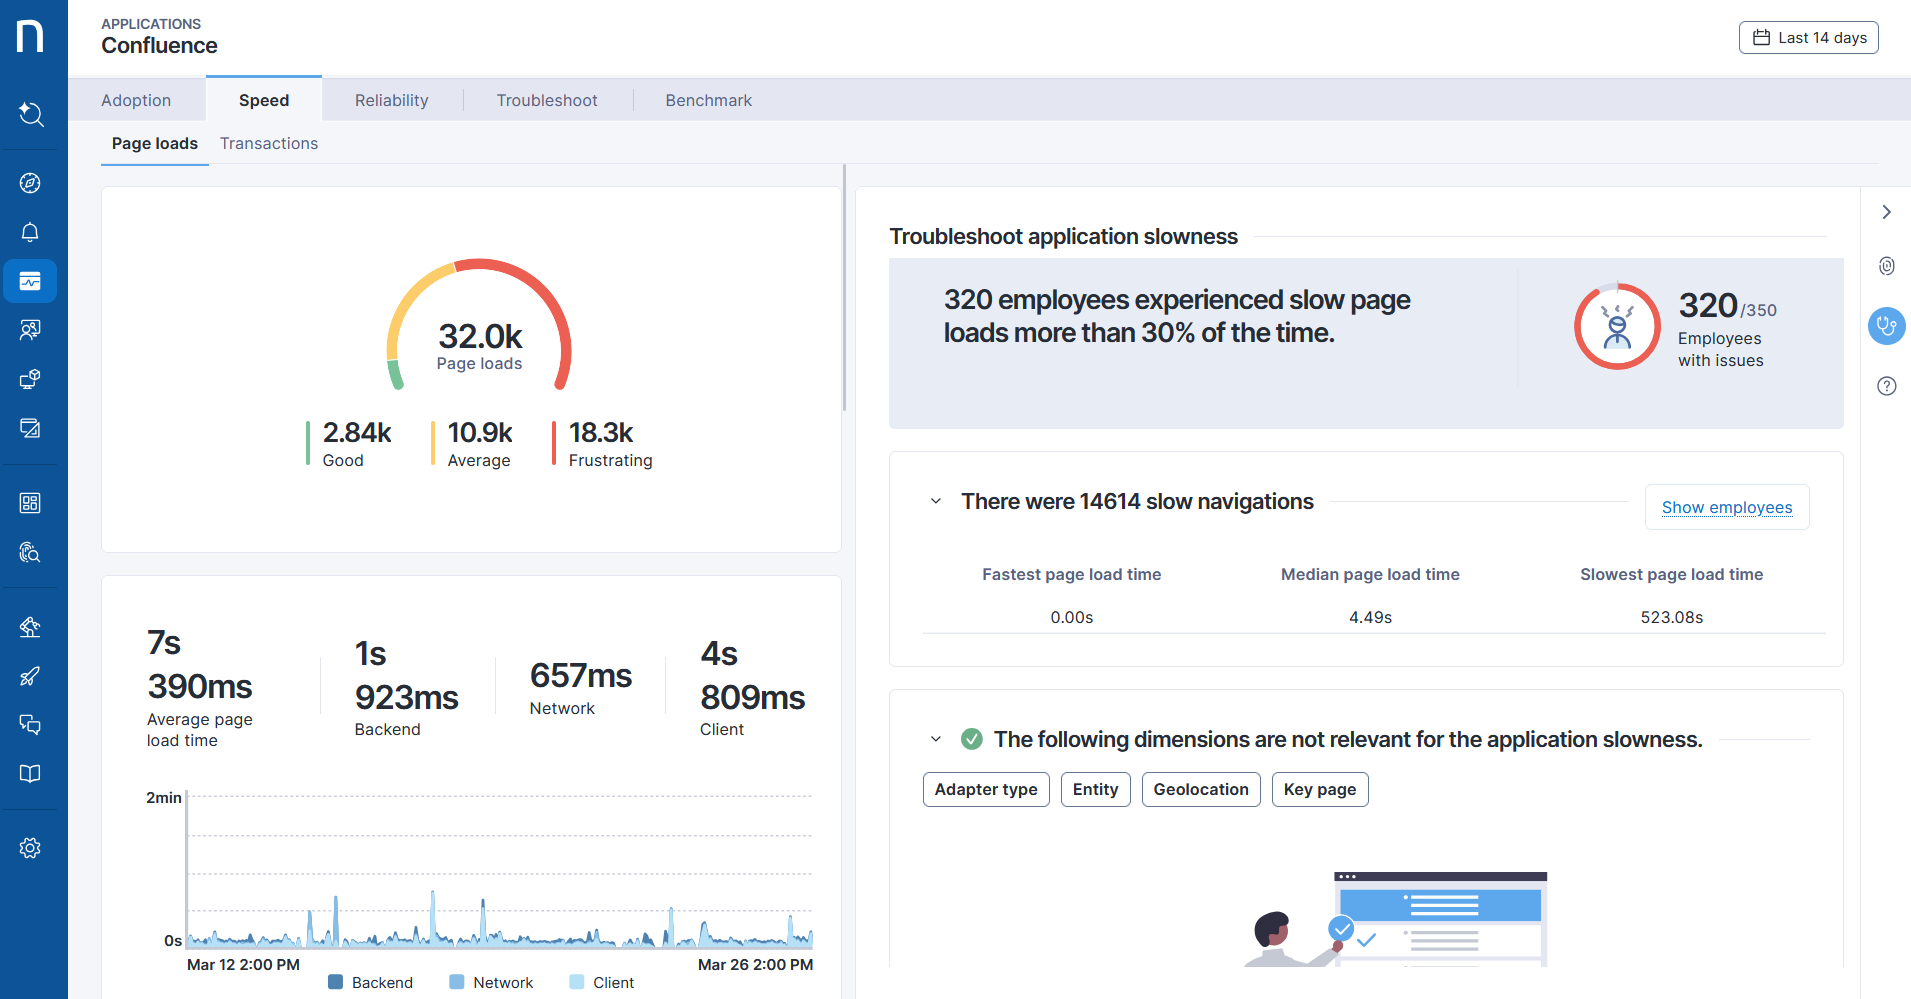Click the vertical scrollbar beside left panel

tap(844, 290)
